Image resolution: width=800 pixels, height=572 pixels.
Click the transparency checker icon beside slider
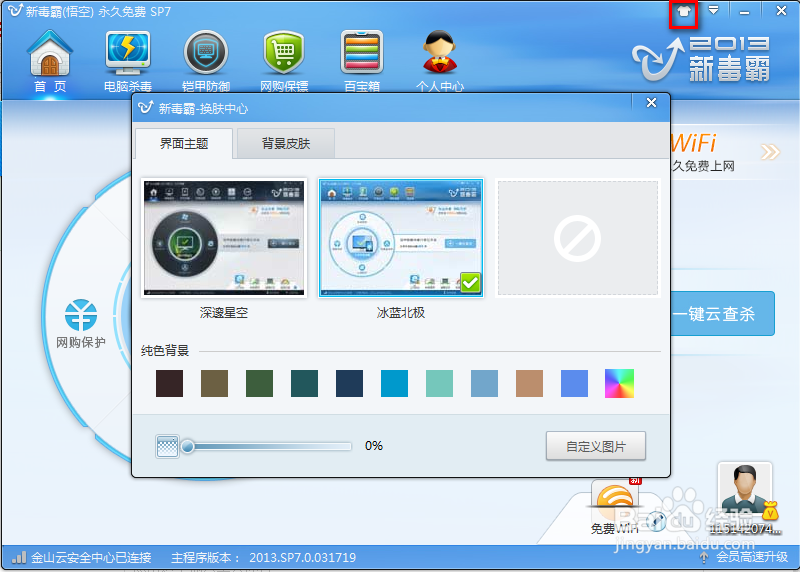point(167,446)
